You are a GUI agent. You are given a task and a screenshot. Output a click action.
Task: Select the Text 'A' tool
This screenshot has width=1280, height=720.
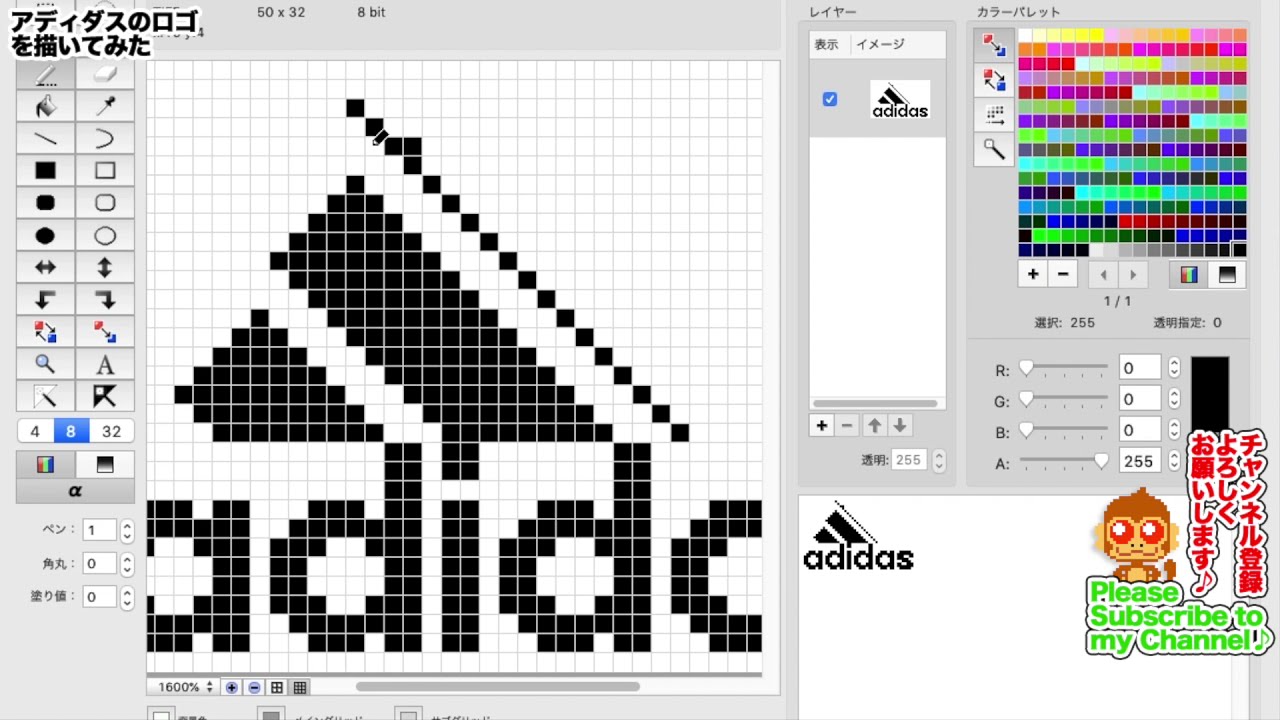(x=105, y=364)
